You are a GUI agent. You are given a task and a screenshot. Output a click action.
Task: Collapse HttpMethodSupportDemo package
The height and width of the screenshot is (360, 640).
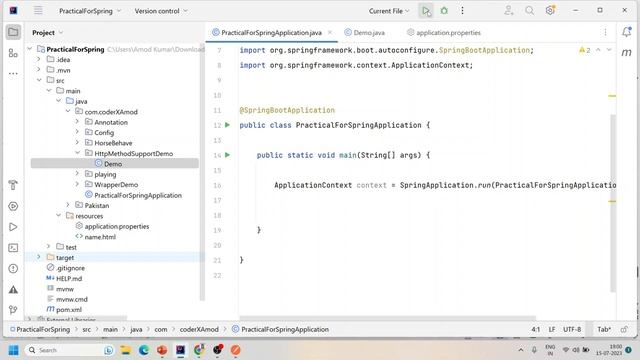[78, 153]
